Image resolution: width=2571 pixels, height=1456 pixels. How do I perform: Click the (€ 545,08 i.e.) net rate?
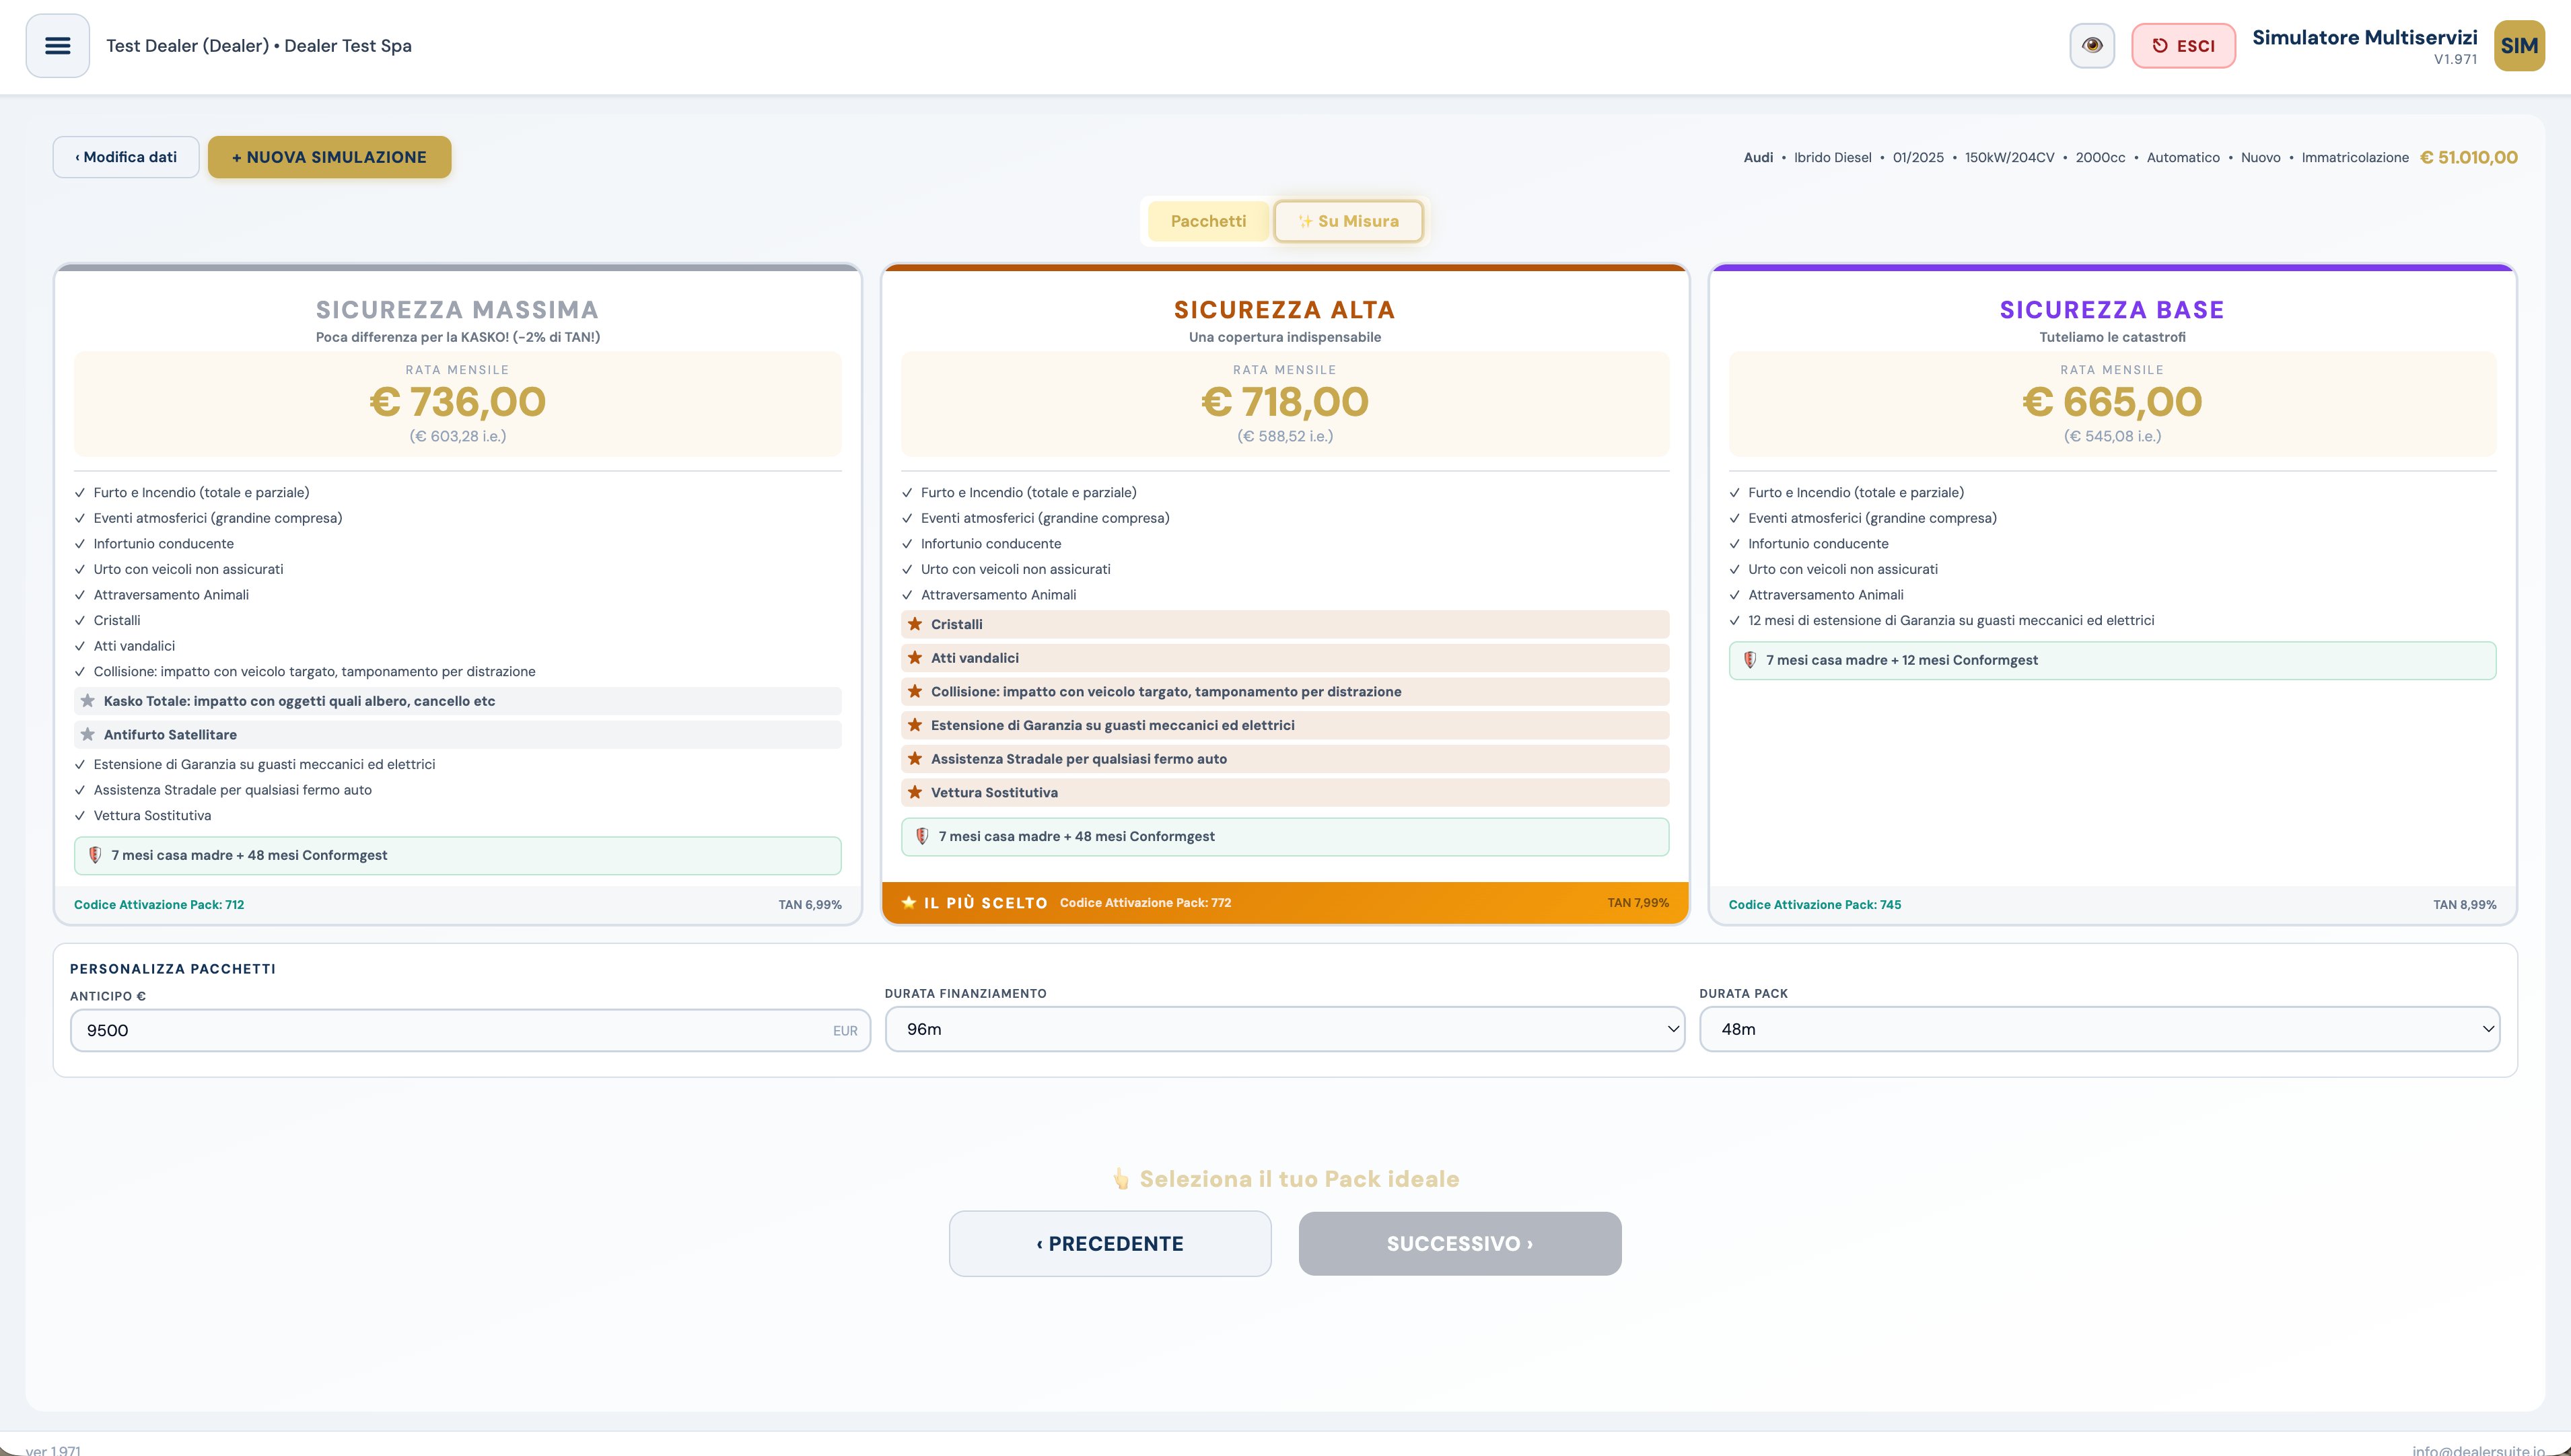coord(2112,436)
